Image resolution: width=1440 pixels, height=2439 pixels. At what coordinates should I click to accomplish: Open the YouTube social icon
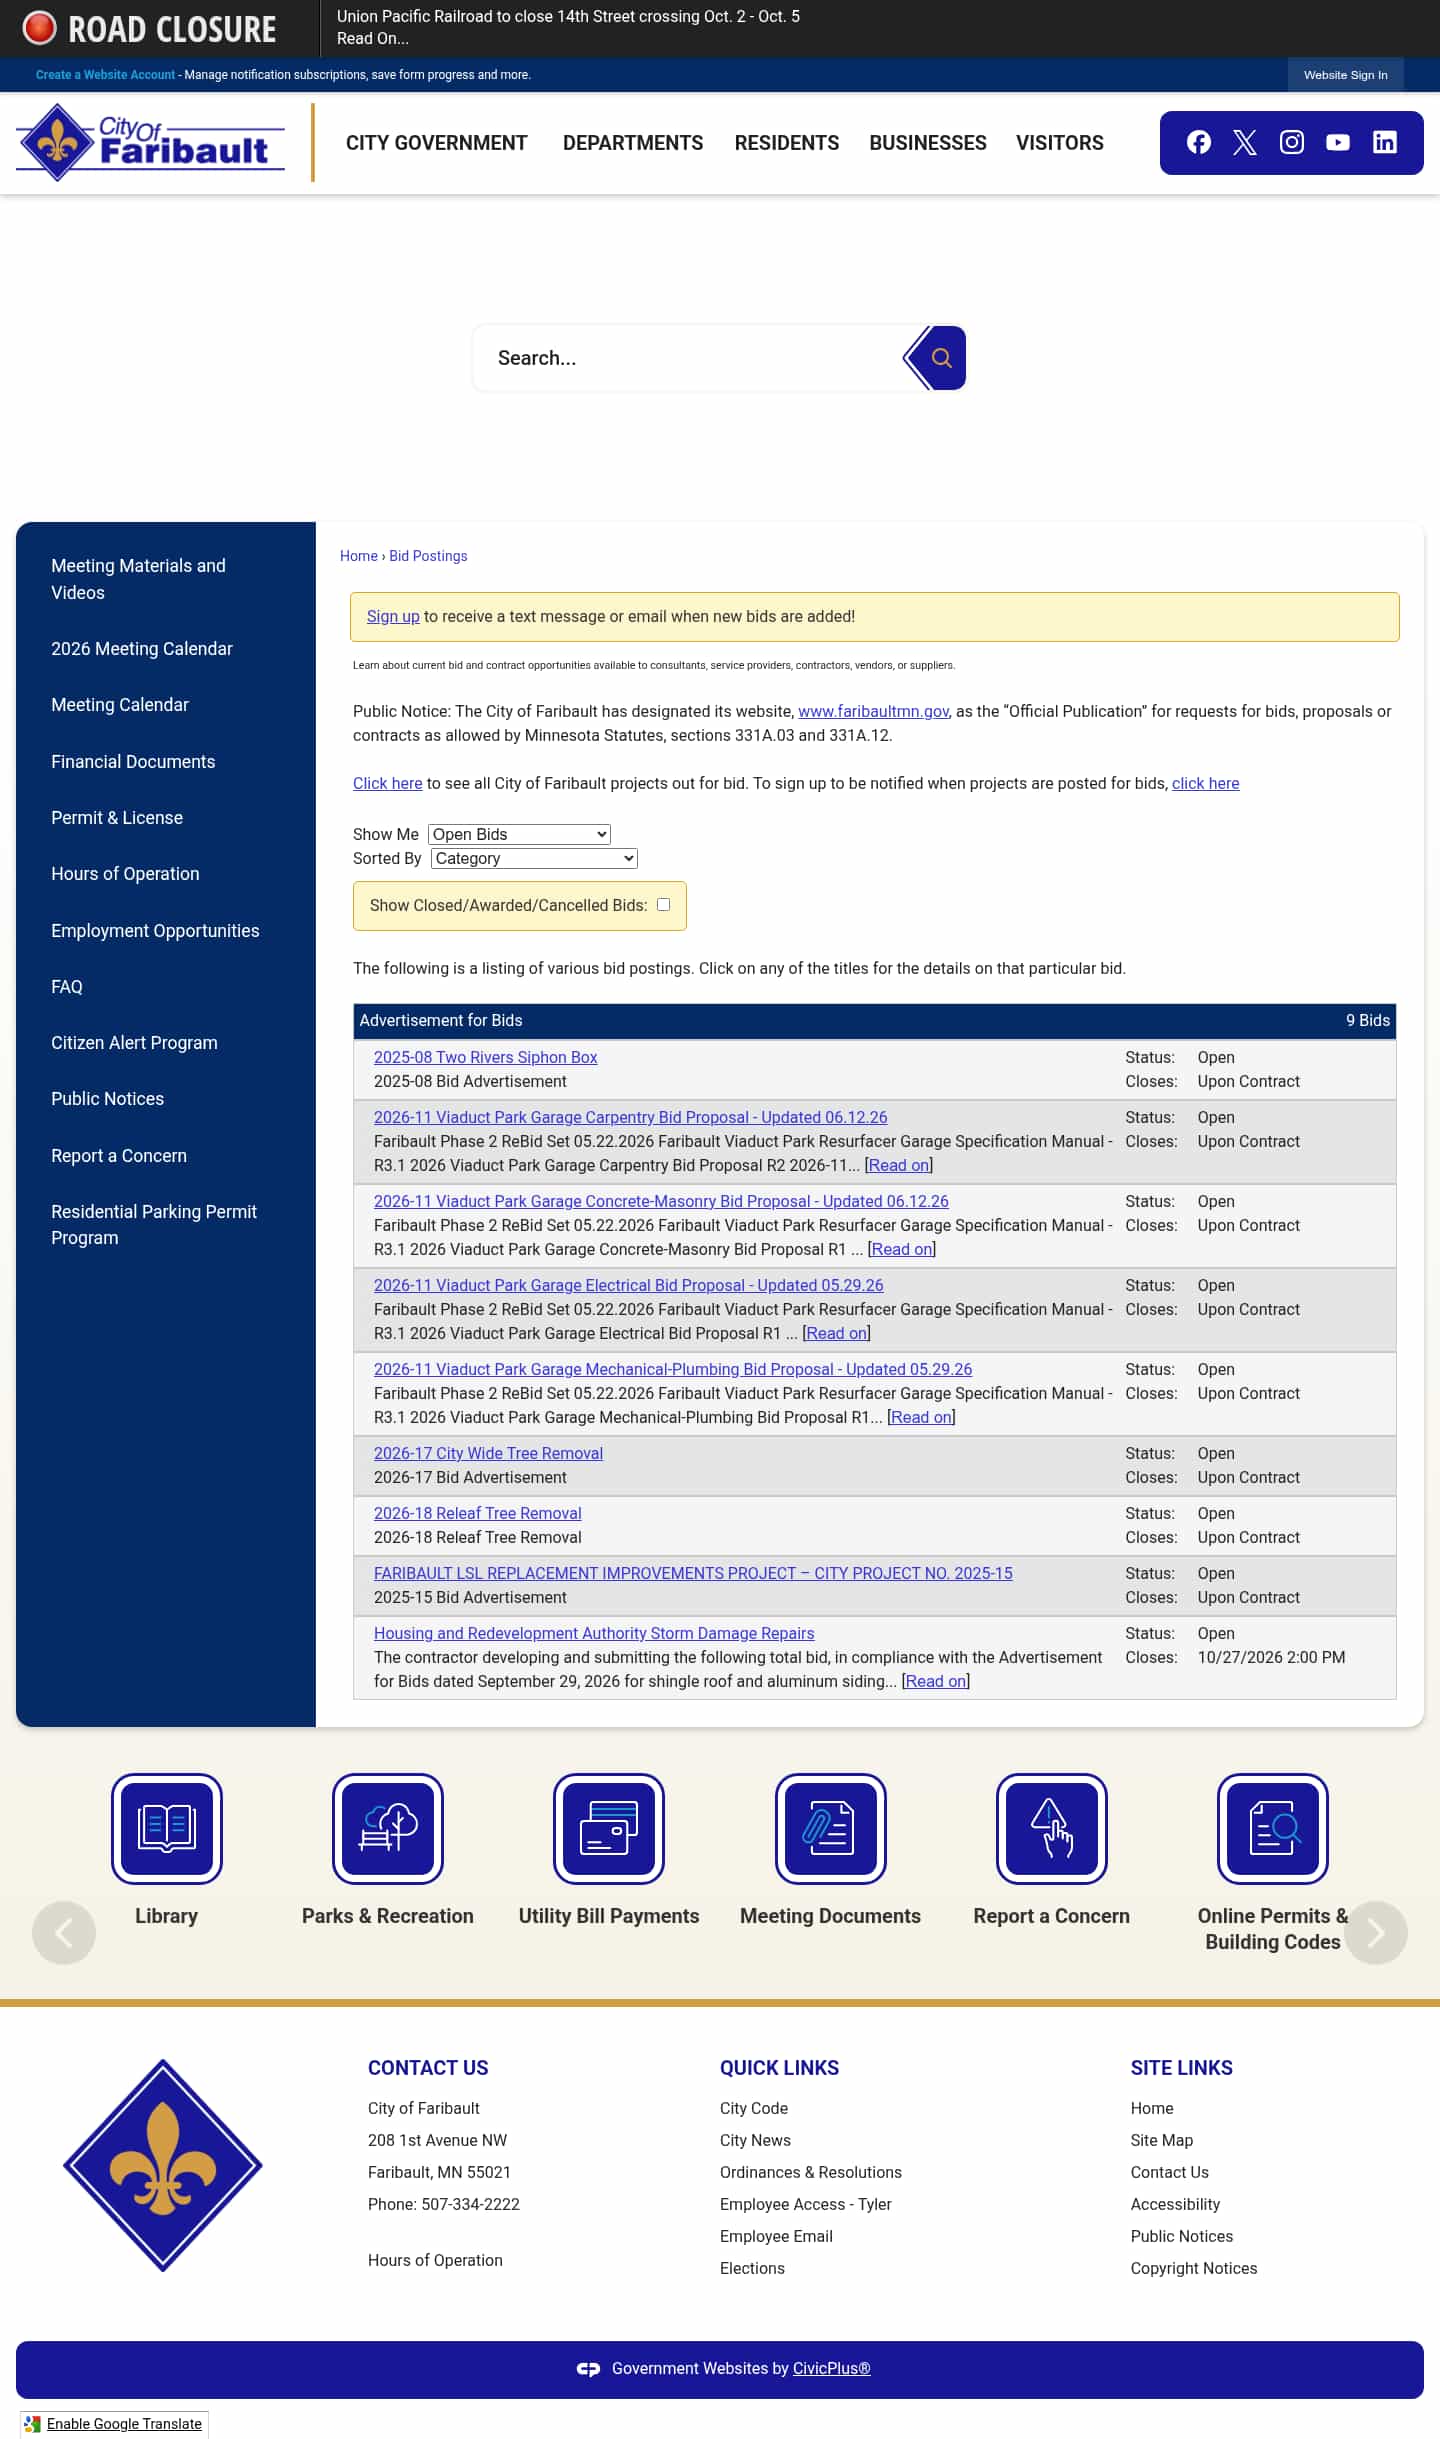click(1338, 143)
